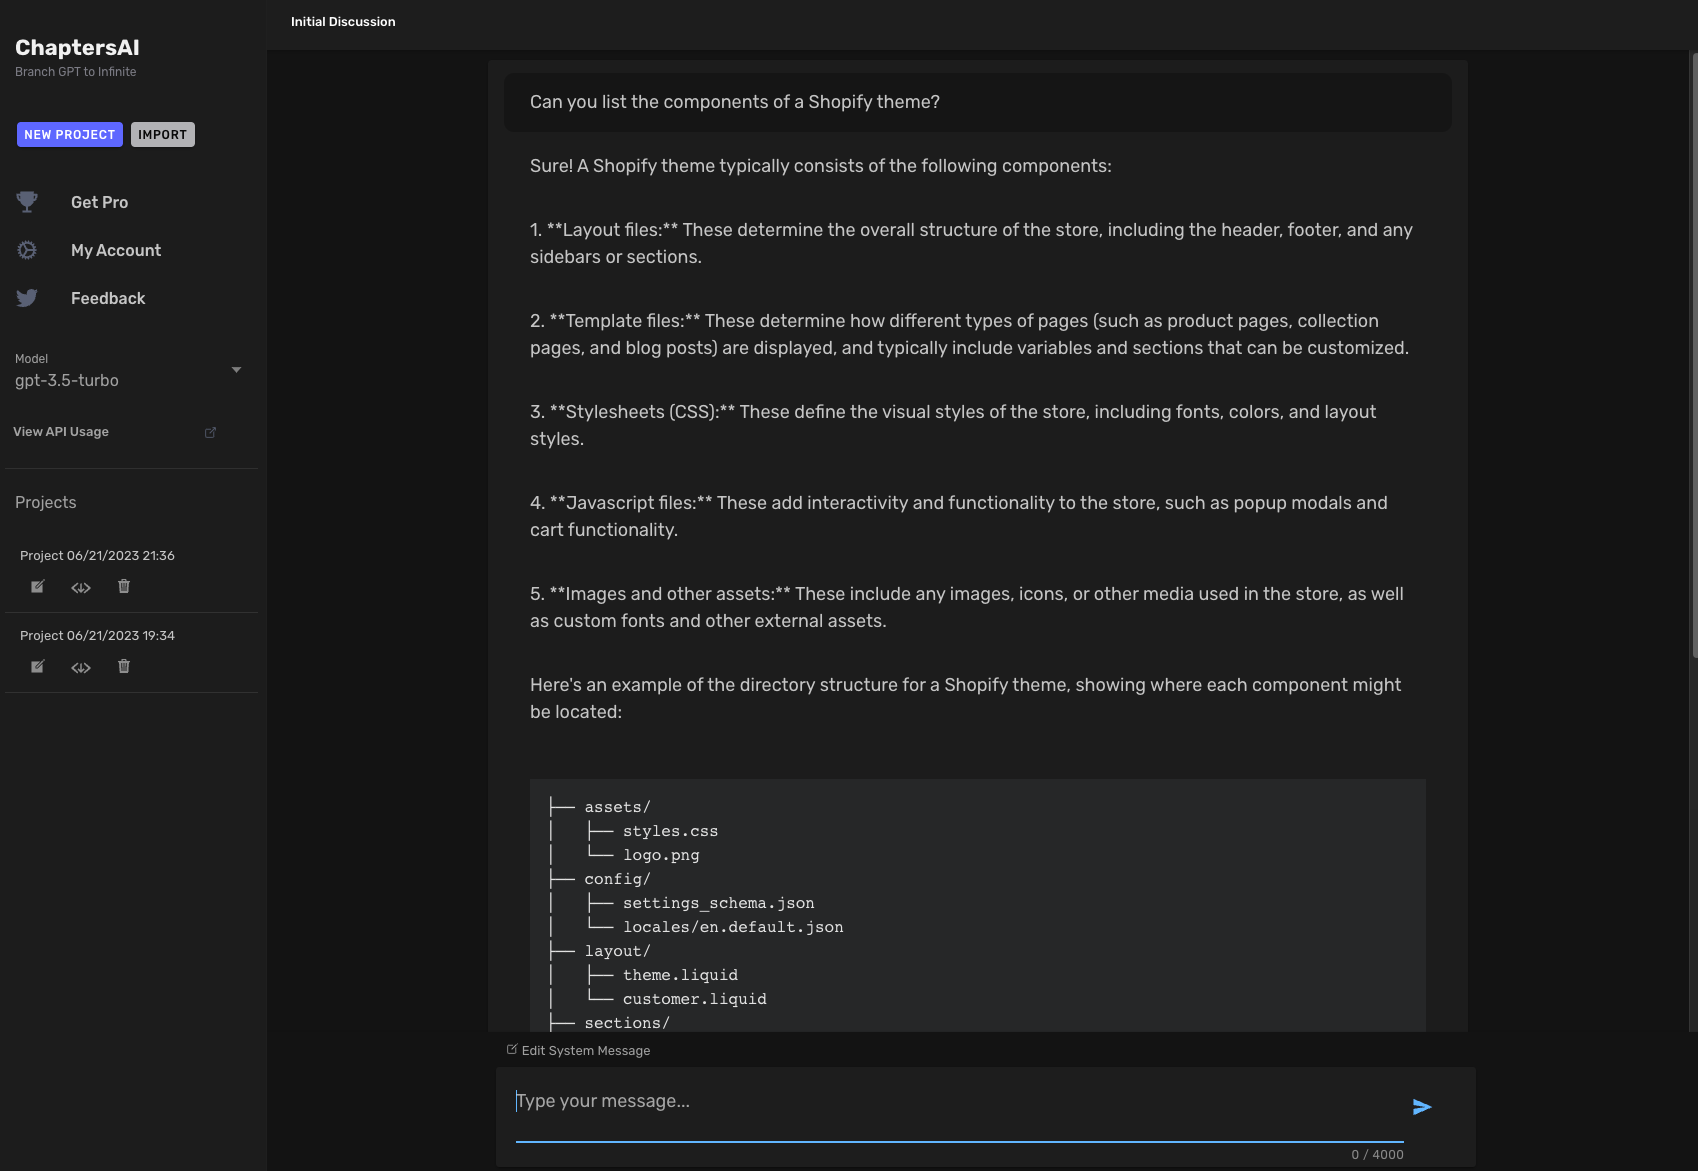The image size is (1698, 1171).
Task: Click code icon for Project 06/21/2023 21:36
Action: point(81,587)
